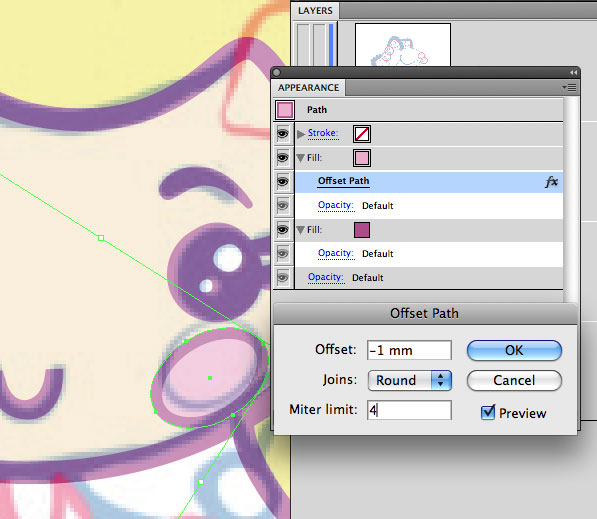Collapse the Appearance panel with double-arrow icon
The height and width of the screenshot is (519, 597).
pos(573,72)
